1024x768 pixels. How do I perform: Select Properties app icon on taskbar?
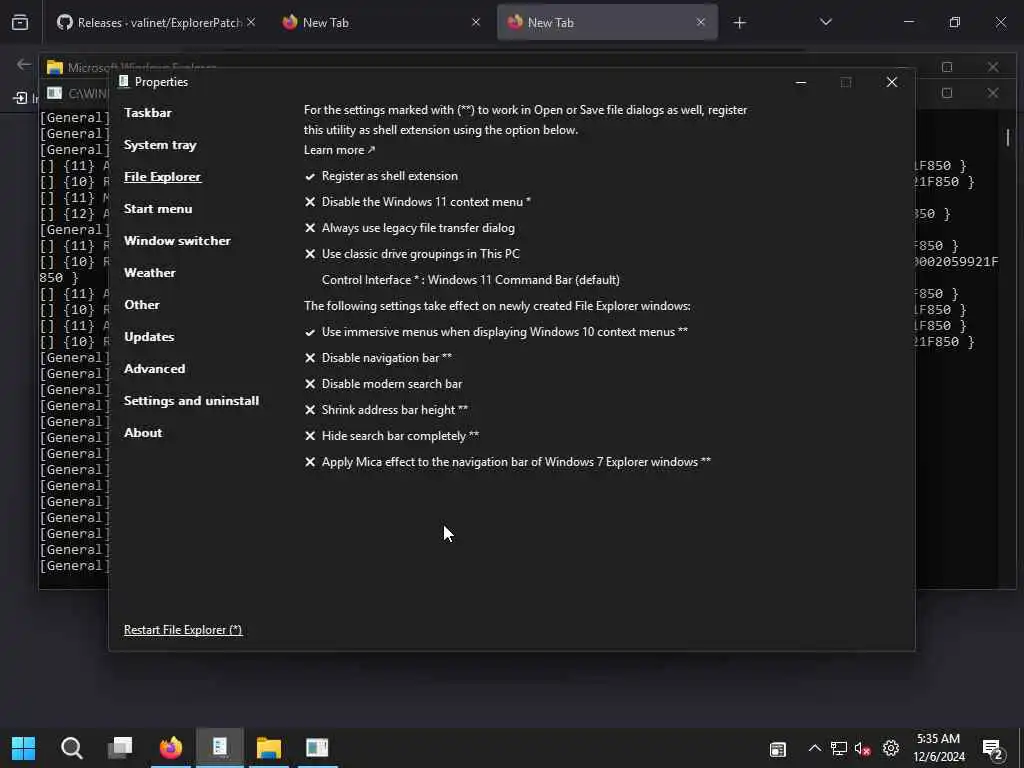(x=220, y=748)
